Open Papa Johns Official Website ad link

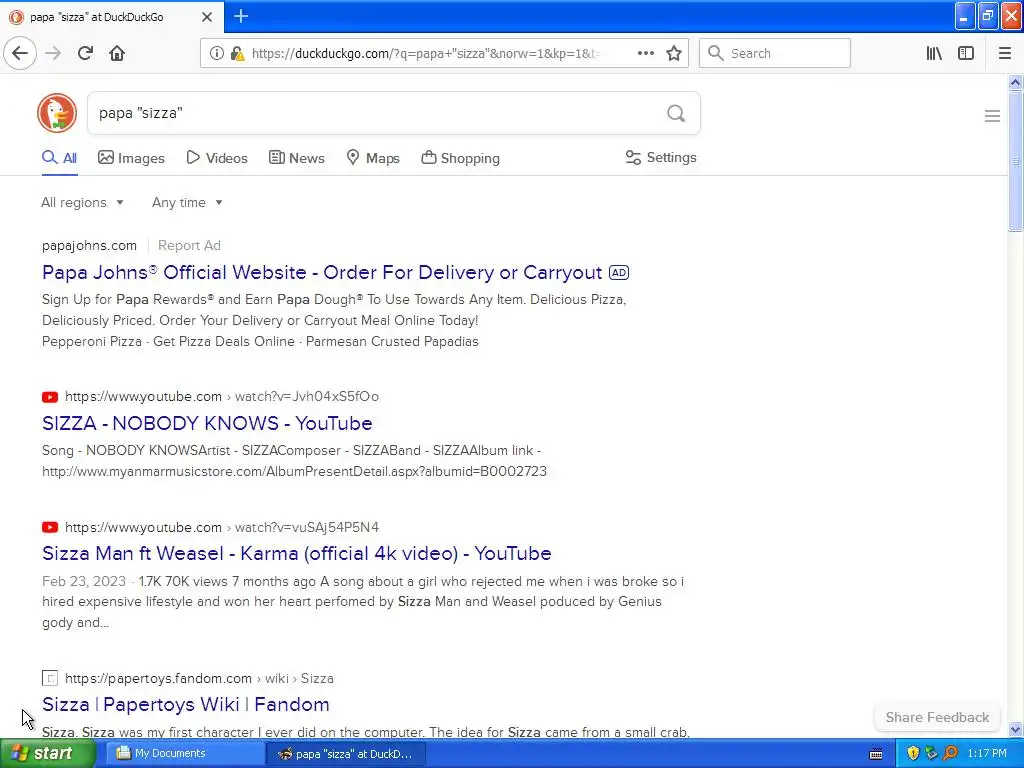322,272
